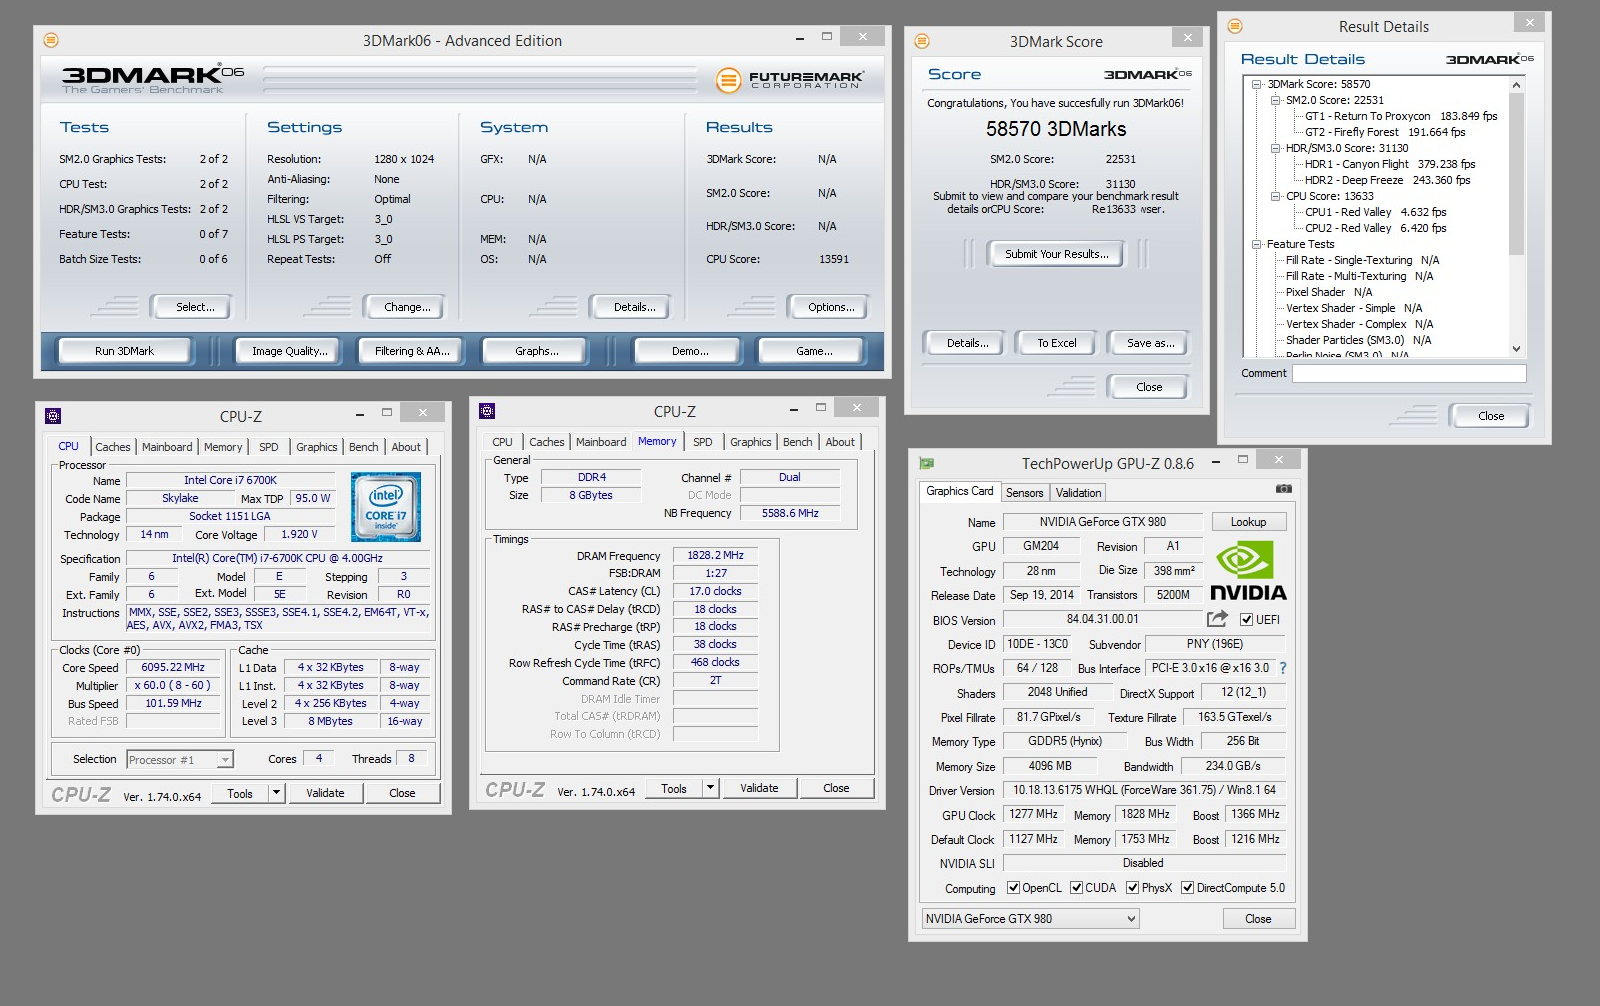Click the Demo... button
Viewport: 1600px width, 1006px height.
click(690, 351)
